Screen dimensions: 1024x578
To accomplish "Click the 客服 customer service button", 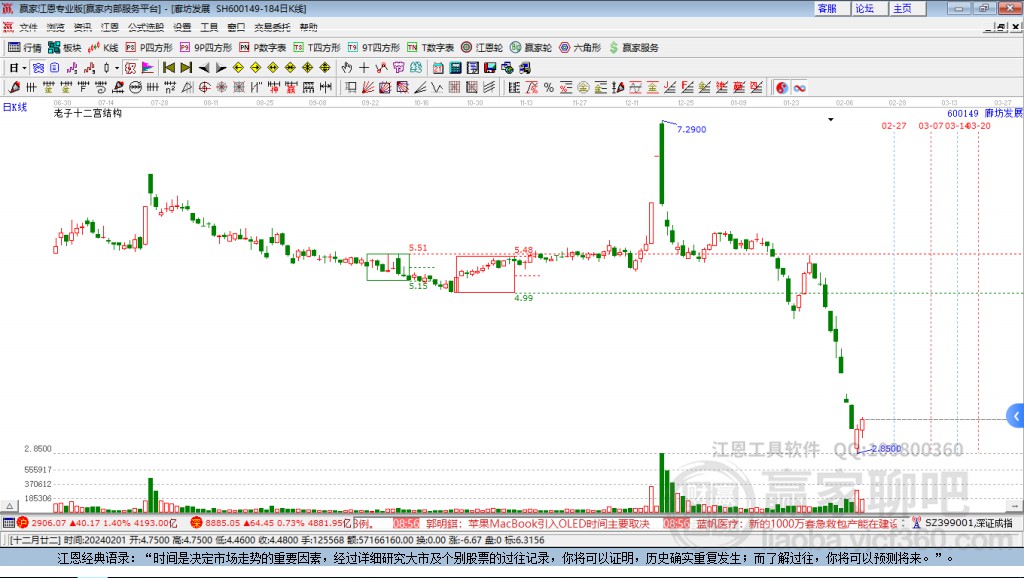I will pyautogui.click(x=827, y=8).
